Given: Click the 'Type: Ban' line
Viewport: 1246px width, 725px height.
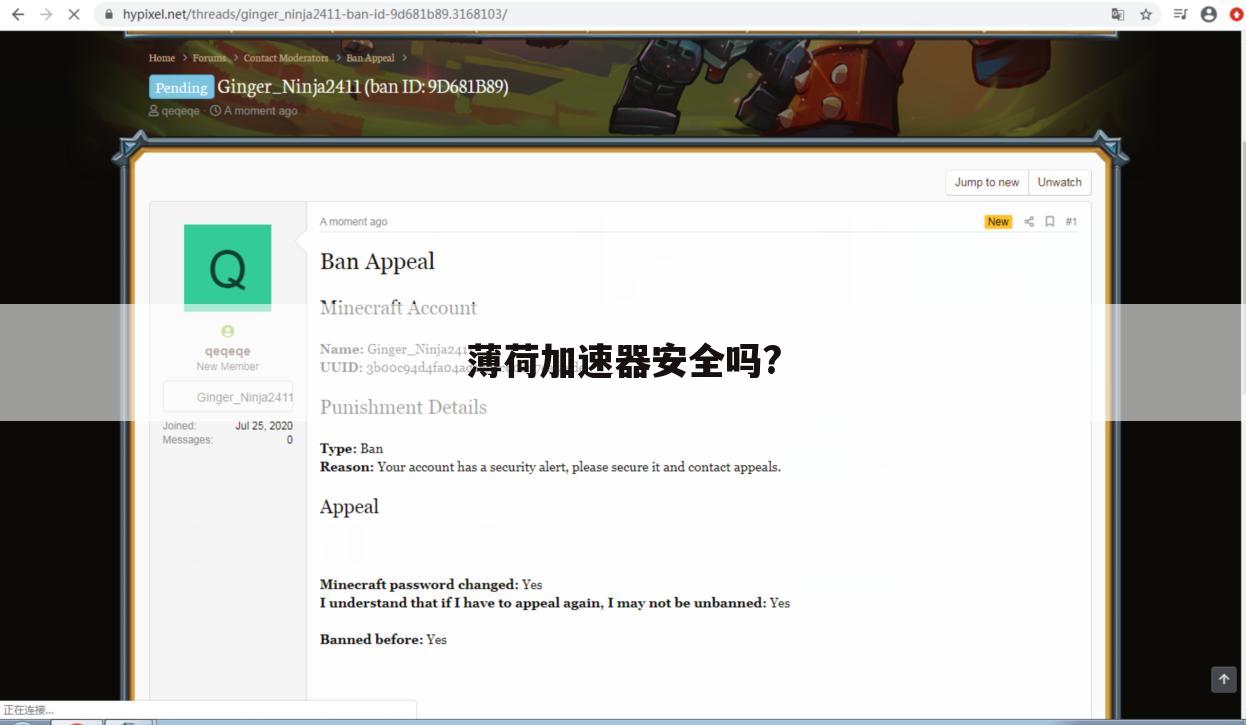Looking at the screenshot, I should [351, 449].
